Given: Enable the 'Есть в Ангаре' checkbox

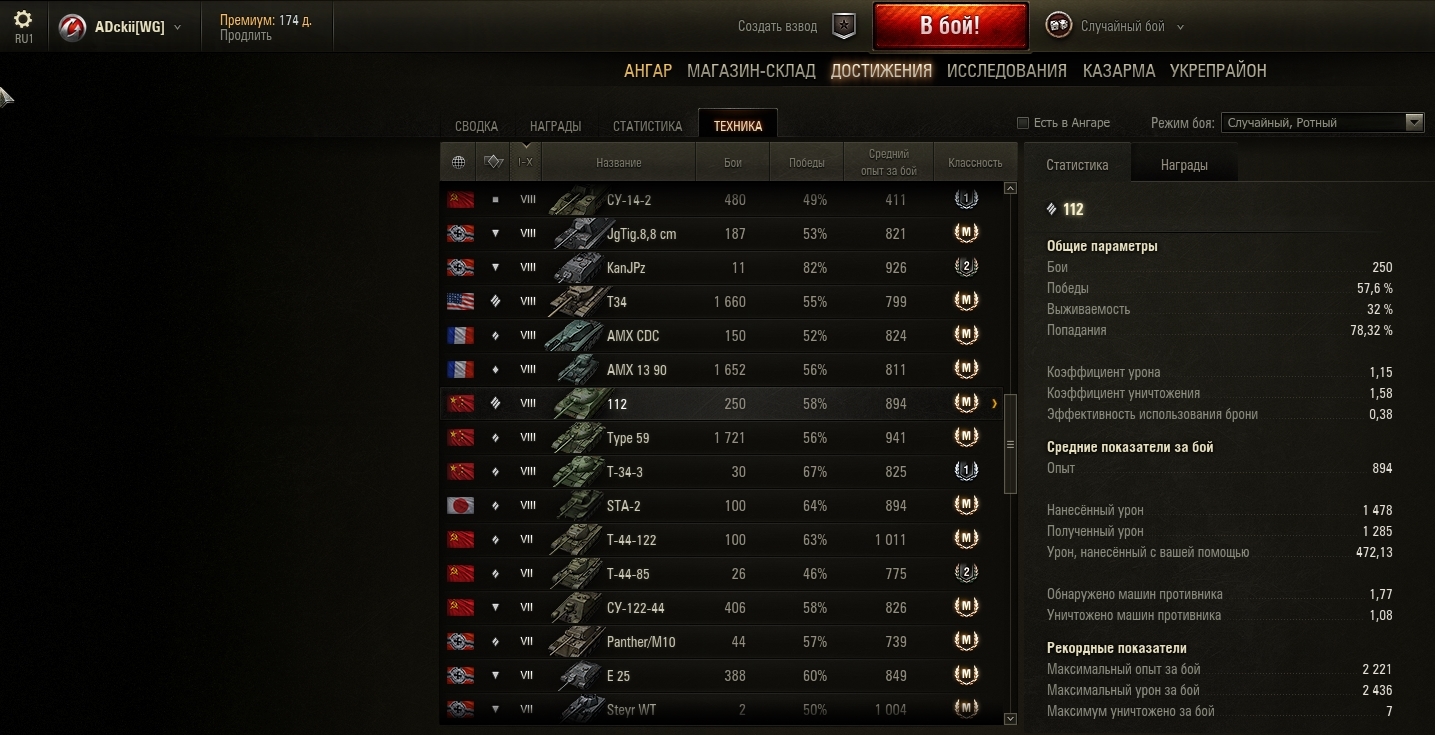Looking at the screenshot, I should pyautogui.click(x=1023, y=123).
